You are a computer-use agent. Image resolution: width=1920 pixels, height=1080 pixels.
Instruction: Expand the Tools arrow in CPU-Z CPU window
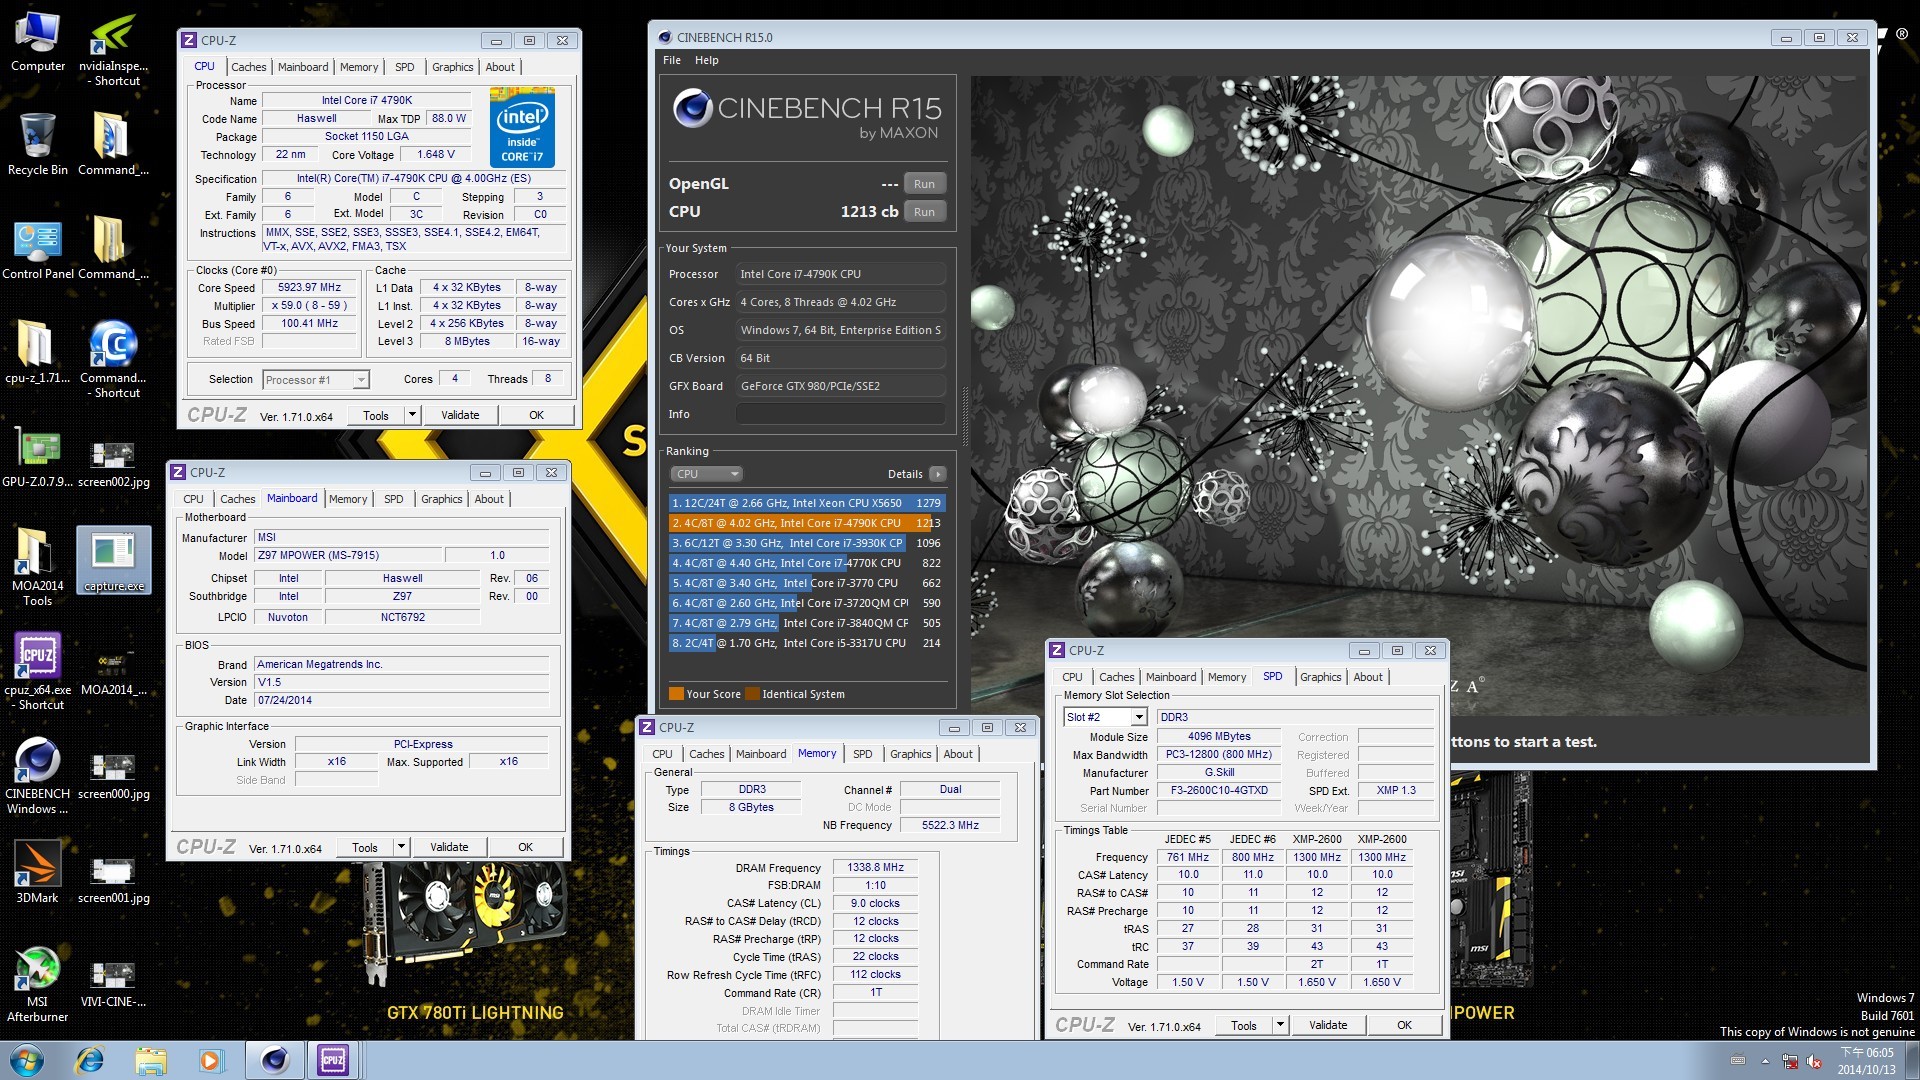click(411, 415)
